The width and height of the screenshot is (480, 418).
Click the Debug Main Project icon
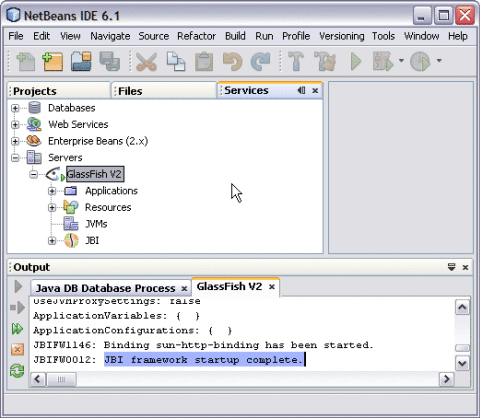(383, 61)
